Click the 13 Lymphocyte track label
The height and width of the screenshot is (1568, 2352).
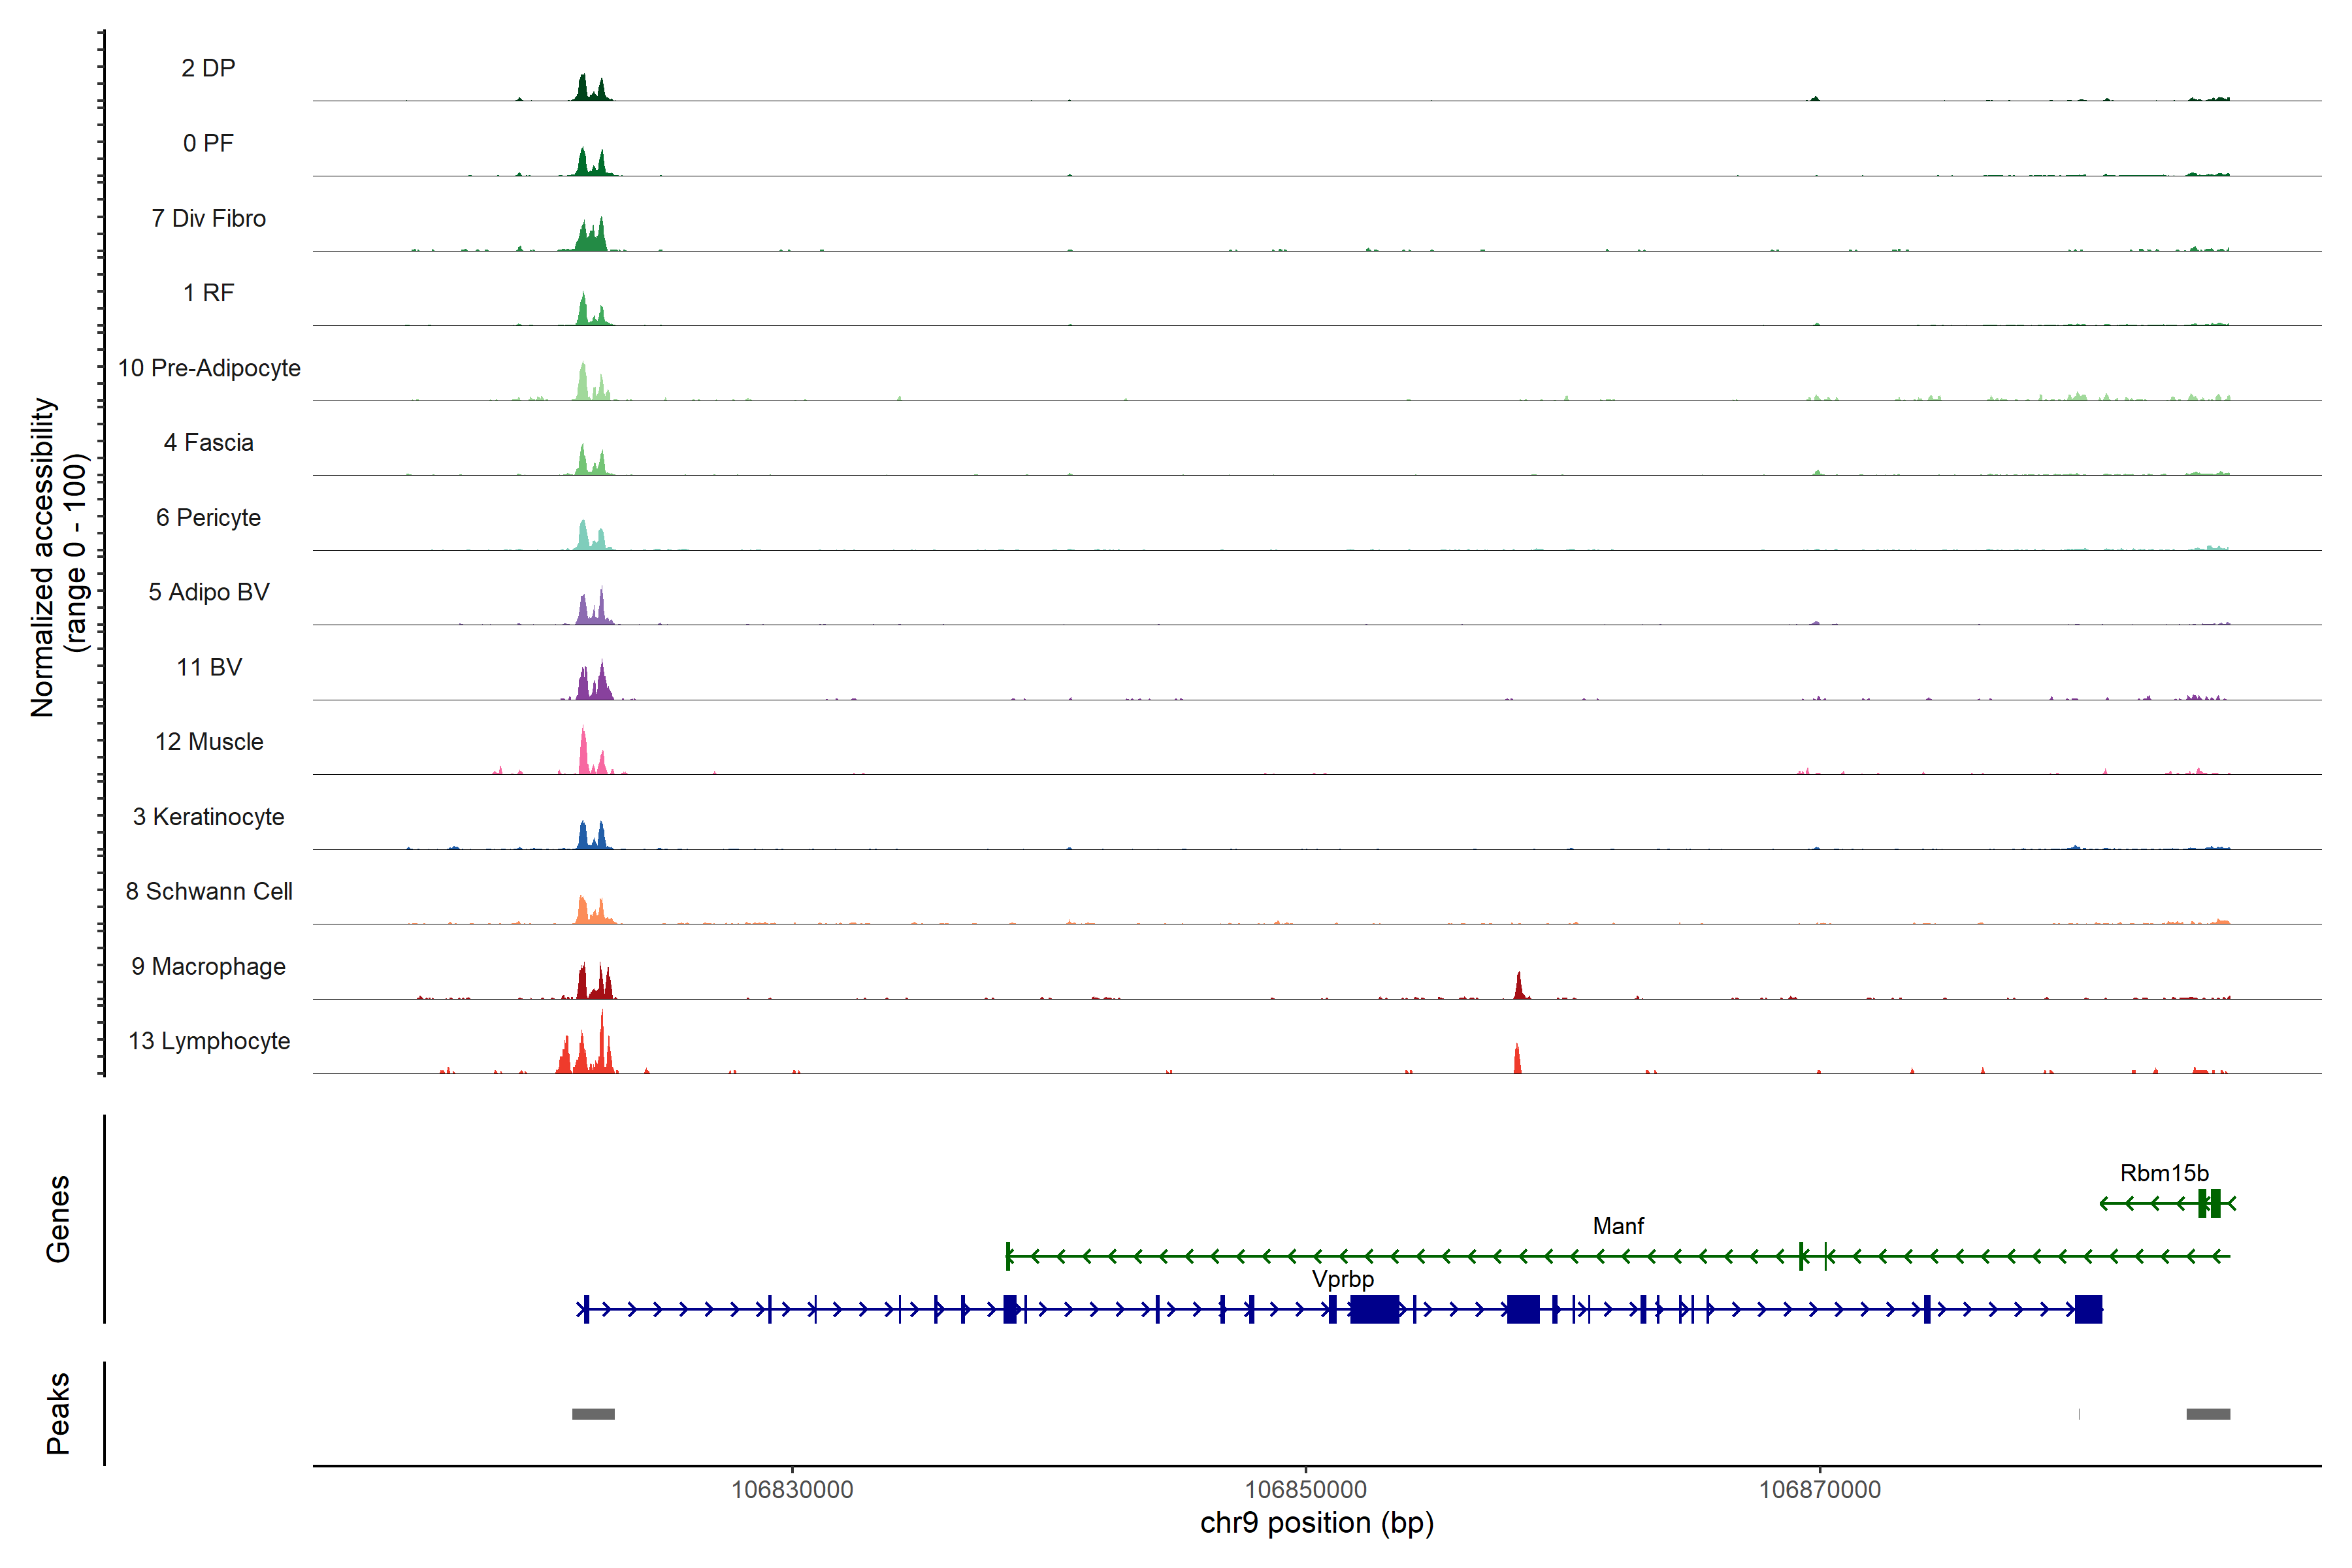(209, 1041)
